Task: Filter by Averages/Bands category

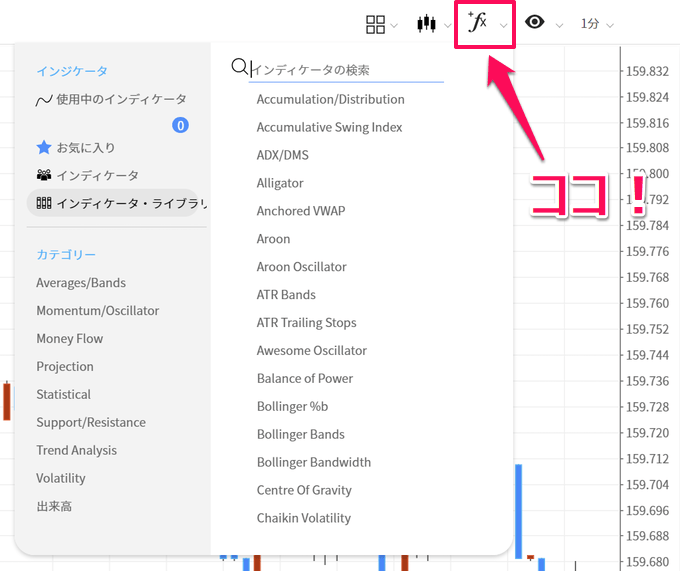Action: tap(81, 283)
